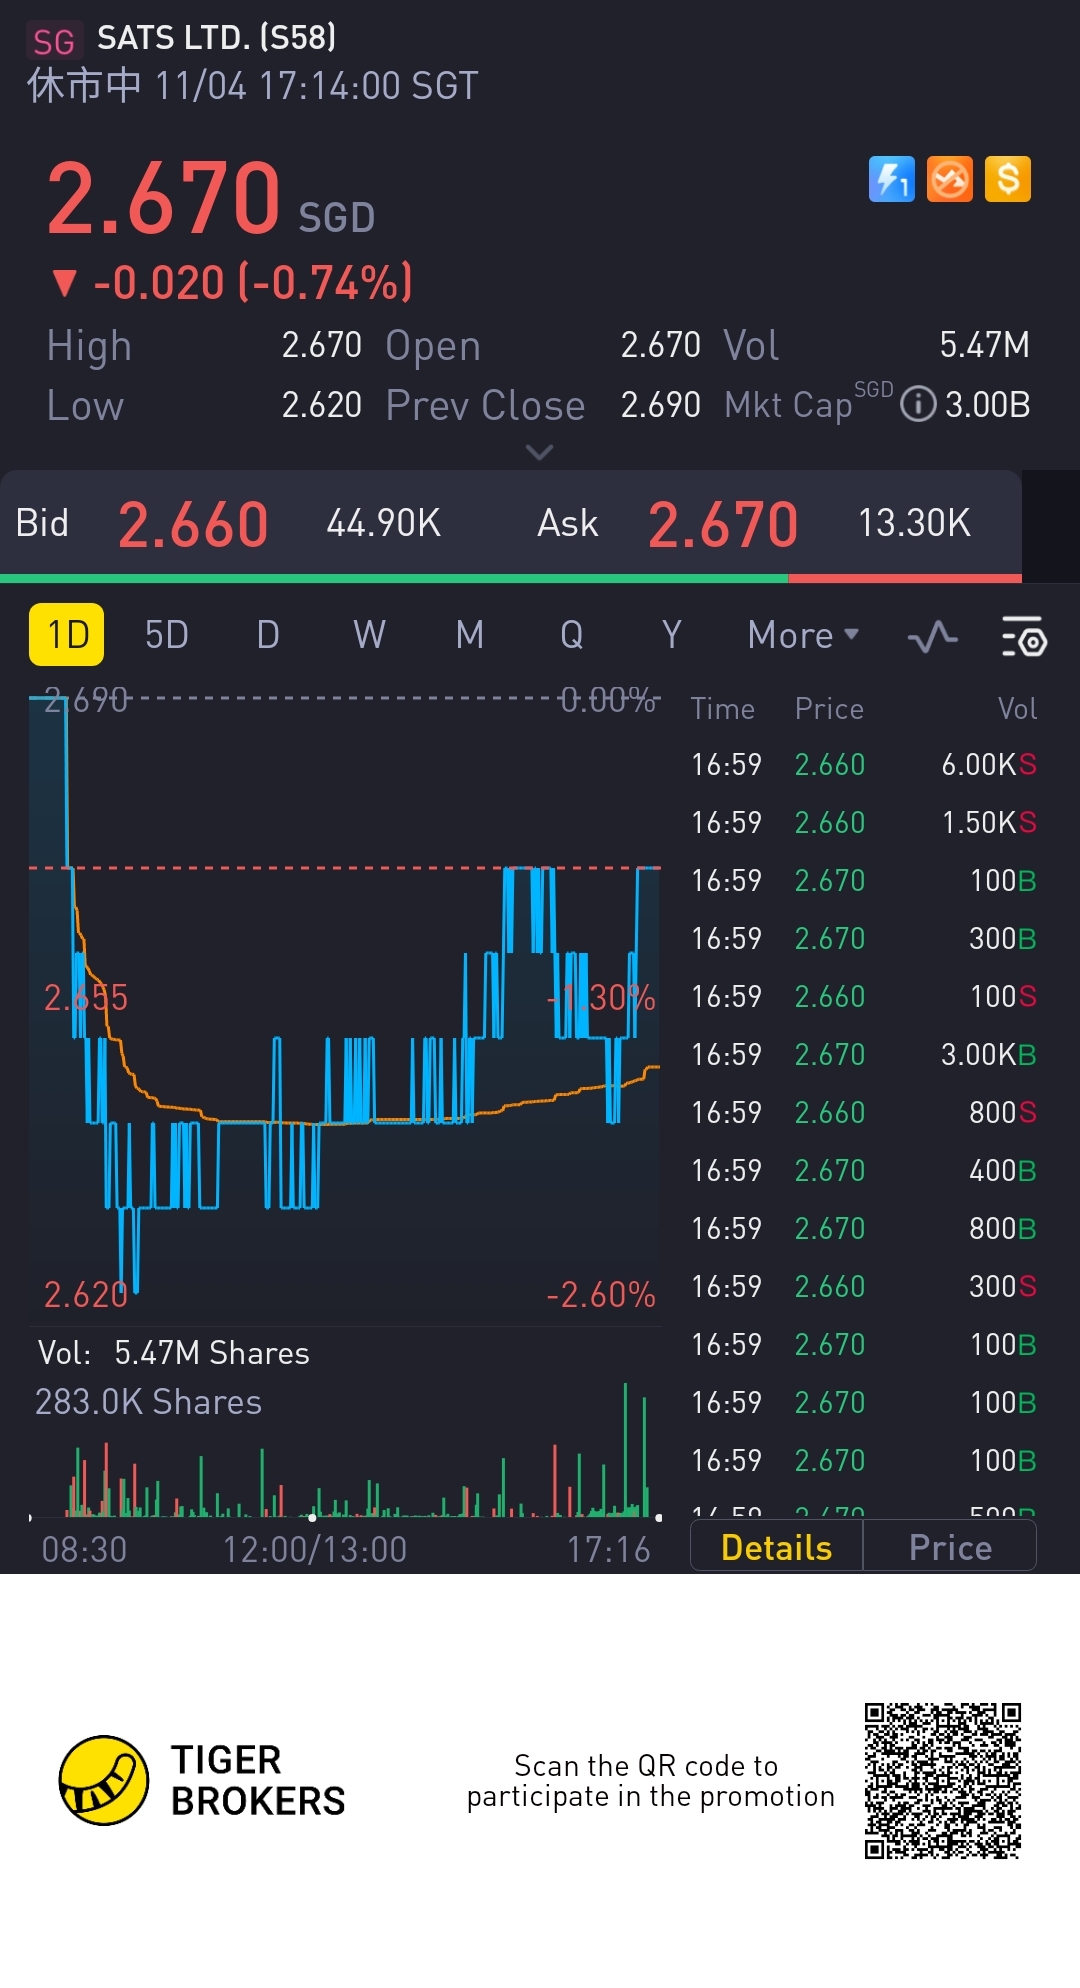Tap the Ask price 2.670
This screenshot has height=1988, width=1080.
(x=723, y=524)
